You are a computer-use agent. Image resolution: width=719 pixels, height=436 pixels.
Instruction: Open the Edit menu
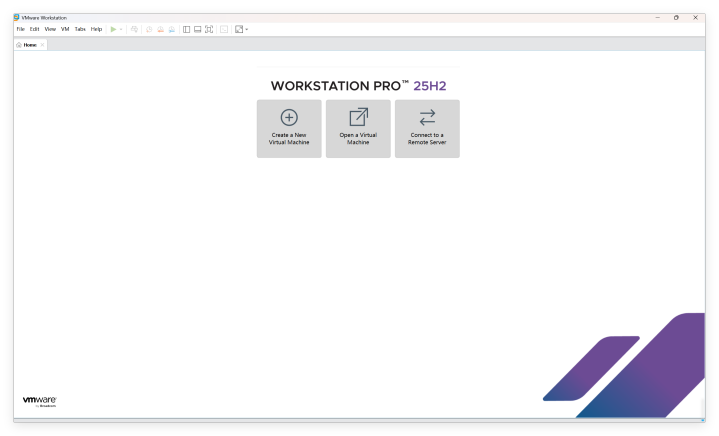[x=34, y=29]
